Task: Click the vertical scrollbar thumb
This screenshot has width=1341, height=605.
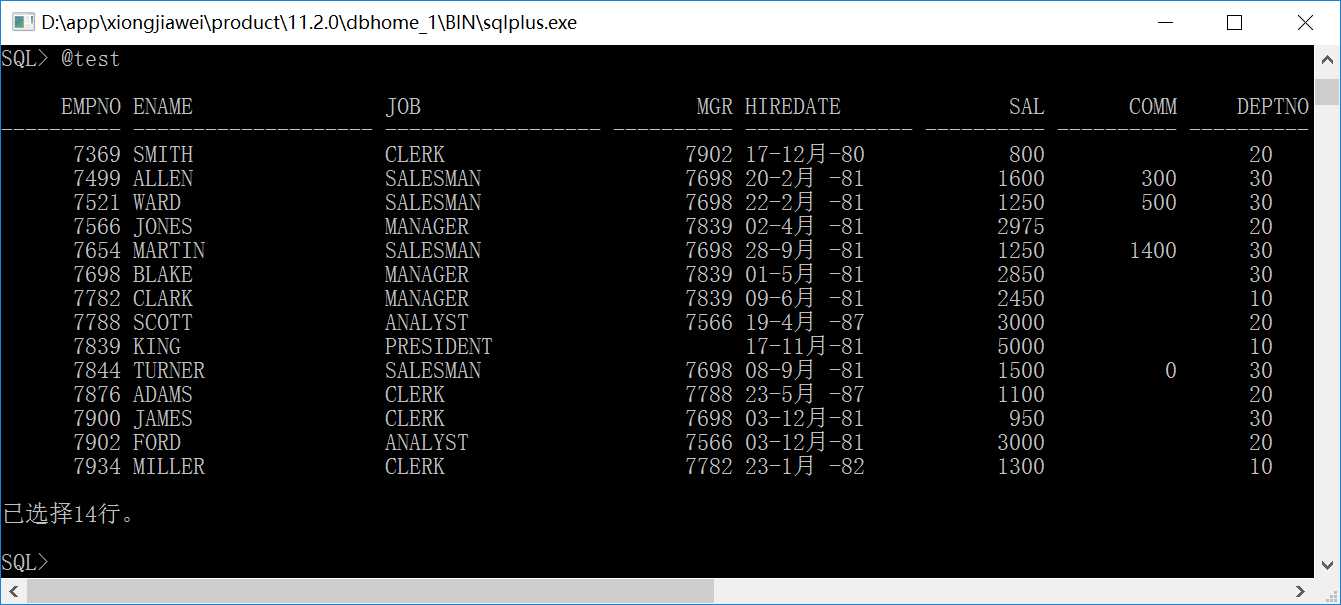Action: (1327, 92)
